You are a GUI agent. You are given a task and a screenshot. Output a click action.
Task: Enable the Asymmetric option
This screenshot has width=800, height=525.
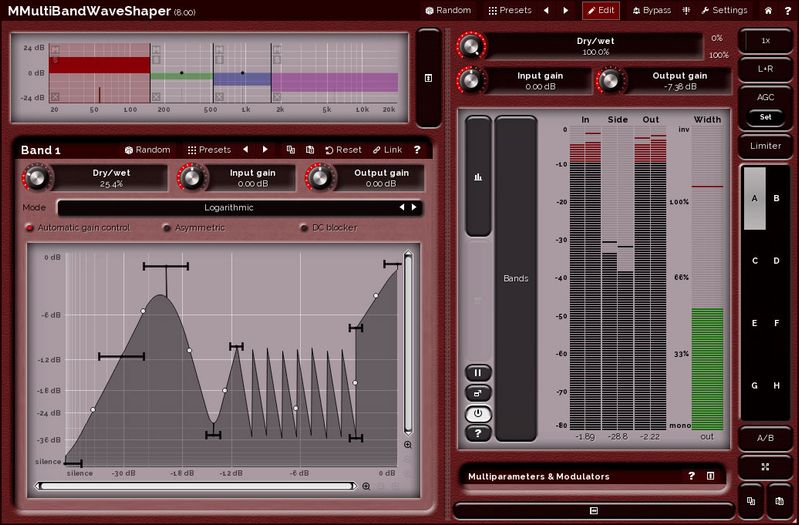(194, 228)
